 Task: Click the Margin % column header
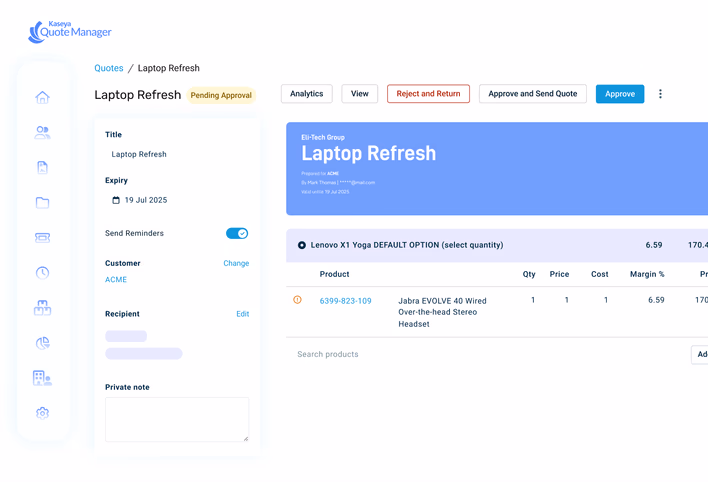click(x=647, y=274)
